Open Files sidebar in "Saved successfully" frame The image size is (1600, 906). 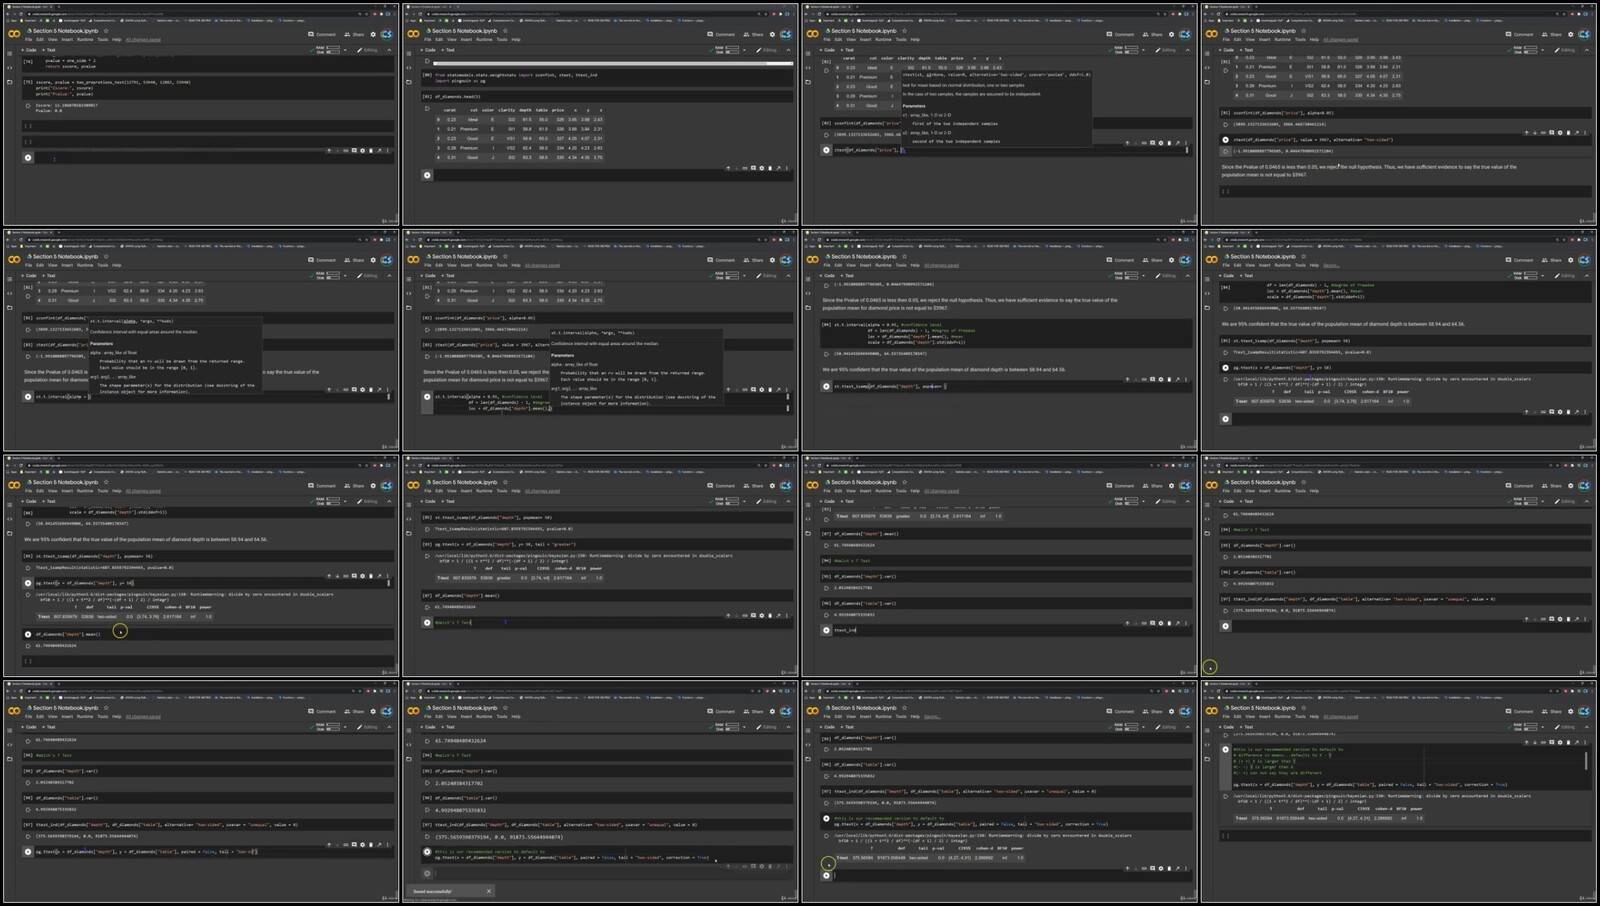[409, 759]
